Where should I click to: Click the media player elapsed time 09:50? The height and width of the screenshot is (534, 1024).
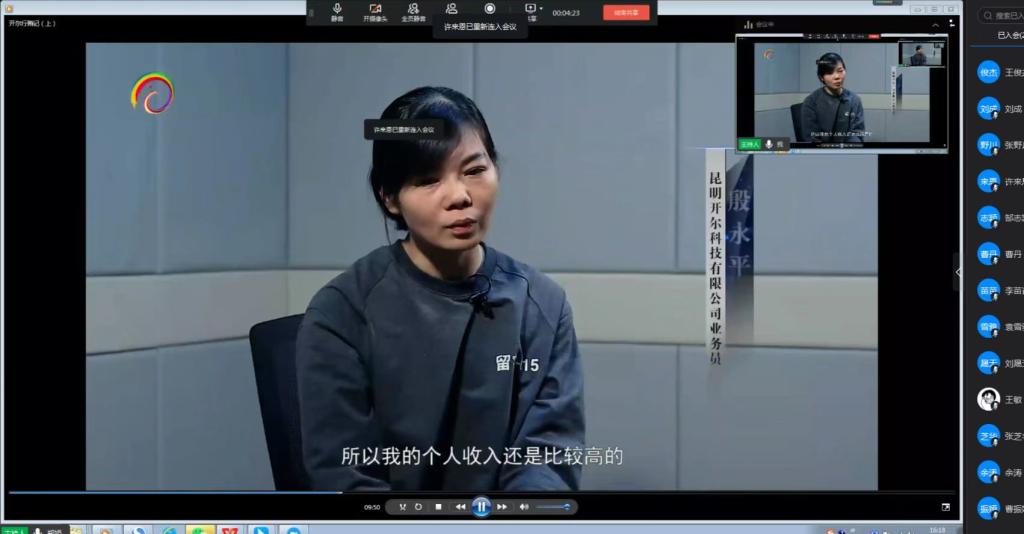point(372,507)
